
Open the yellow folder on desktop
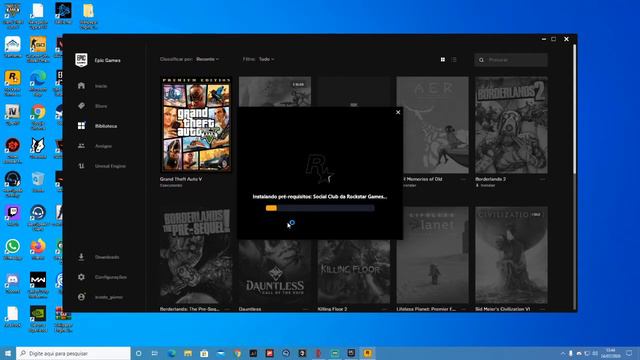tap(89, 16)
